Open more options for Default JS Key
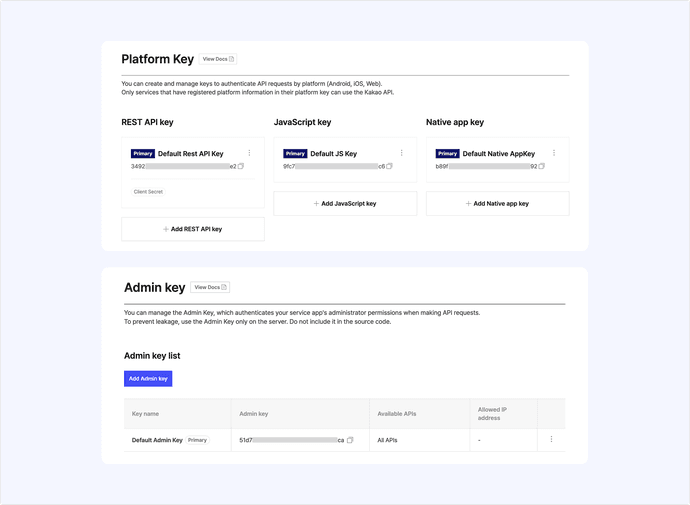 [402, 153]
